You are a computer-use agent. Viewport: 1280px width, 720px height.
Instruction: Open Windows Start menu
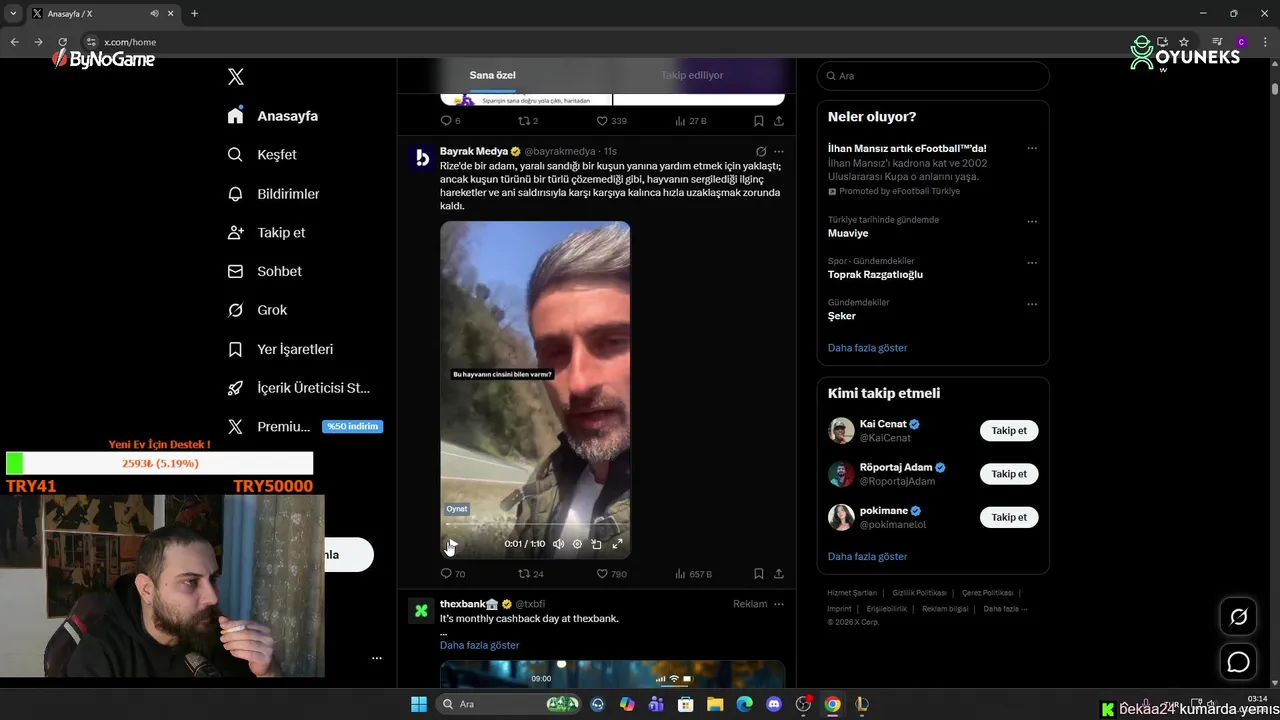[419, 704]
